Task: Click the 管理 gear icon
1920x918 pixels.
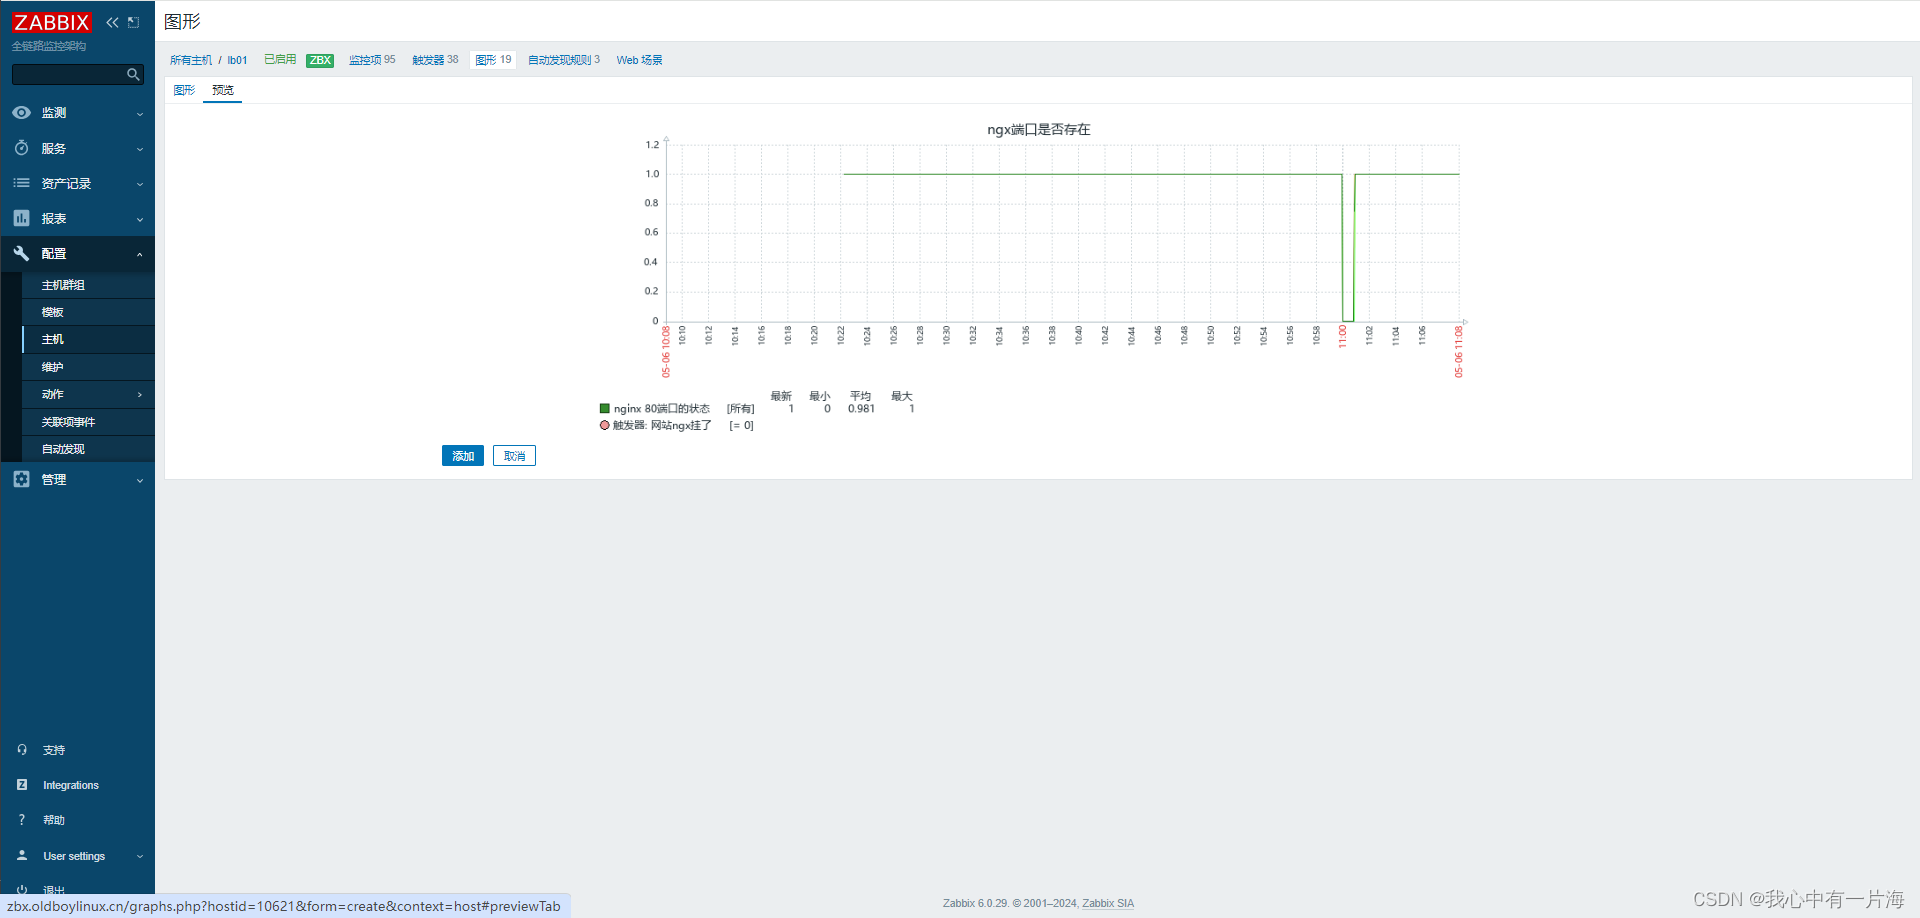Action: (x=21, y=479)
